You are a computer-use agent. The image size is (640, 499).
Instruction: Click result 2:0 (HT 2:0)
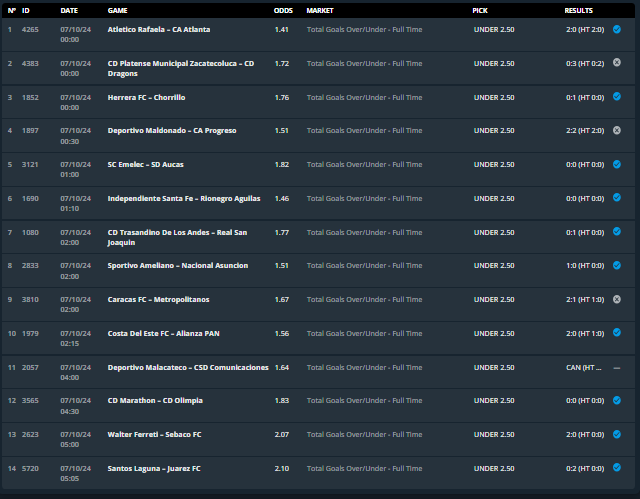coord(585,29)
